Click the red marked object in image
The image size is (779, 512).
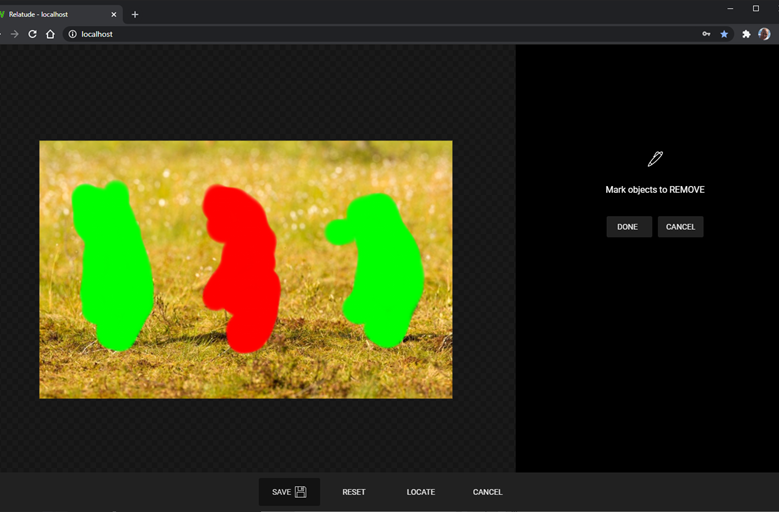[x=242, y=269]
